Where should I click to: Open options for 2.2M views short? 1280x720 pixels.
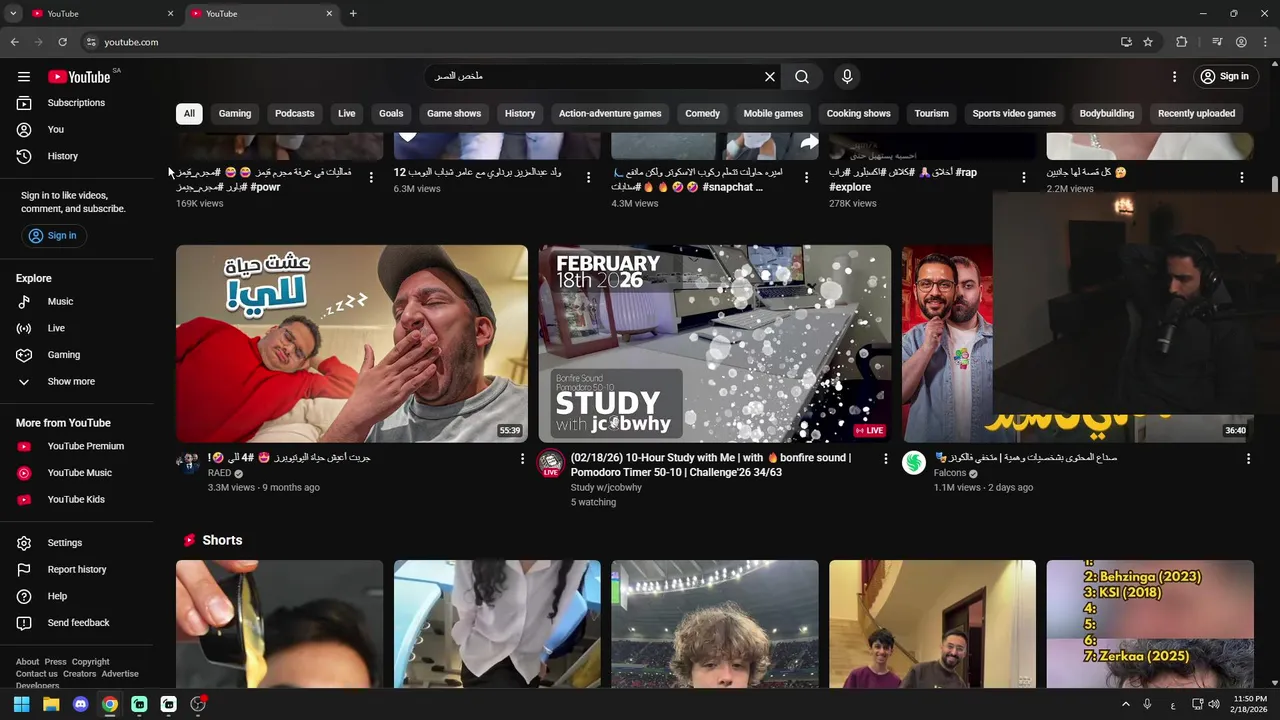[x=1242, y=177]
